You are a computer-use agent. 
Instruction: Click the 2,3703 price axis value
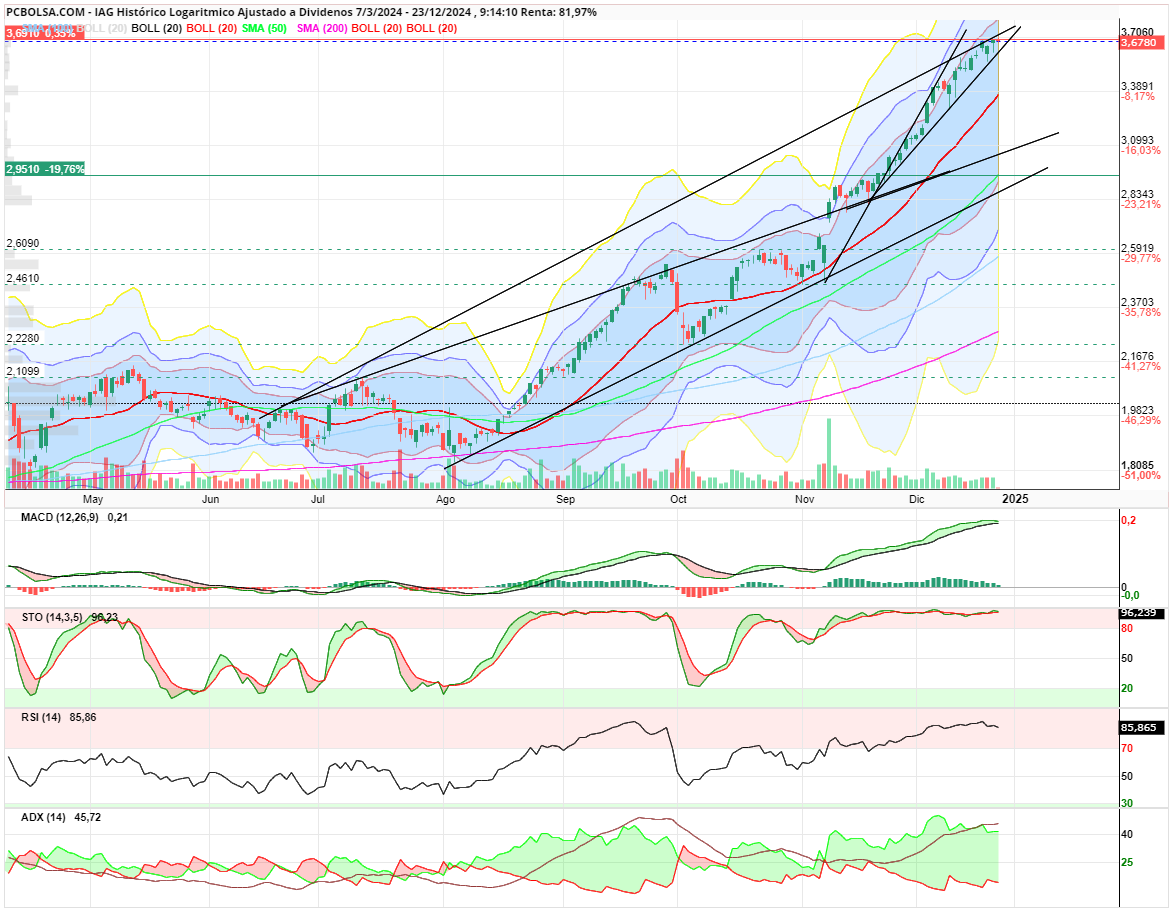pos(1137,302)
